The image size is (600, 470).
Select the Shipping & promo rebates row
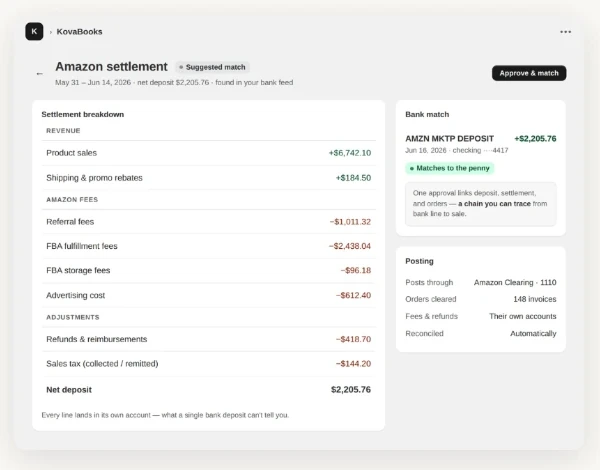click(x=209, y=178)
